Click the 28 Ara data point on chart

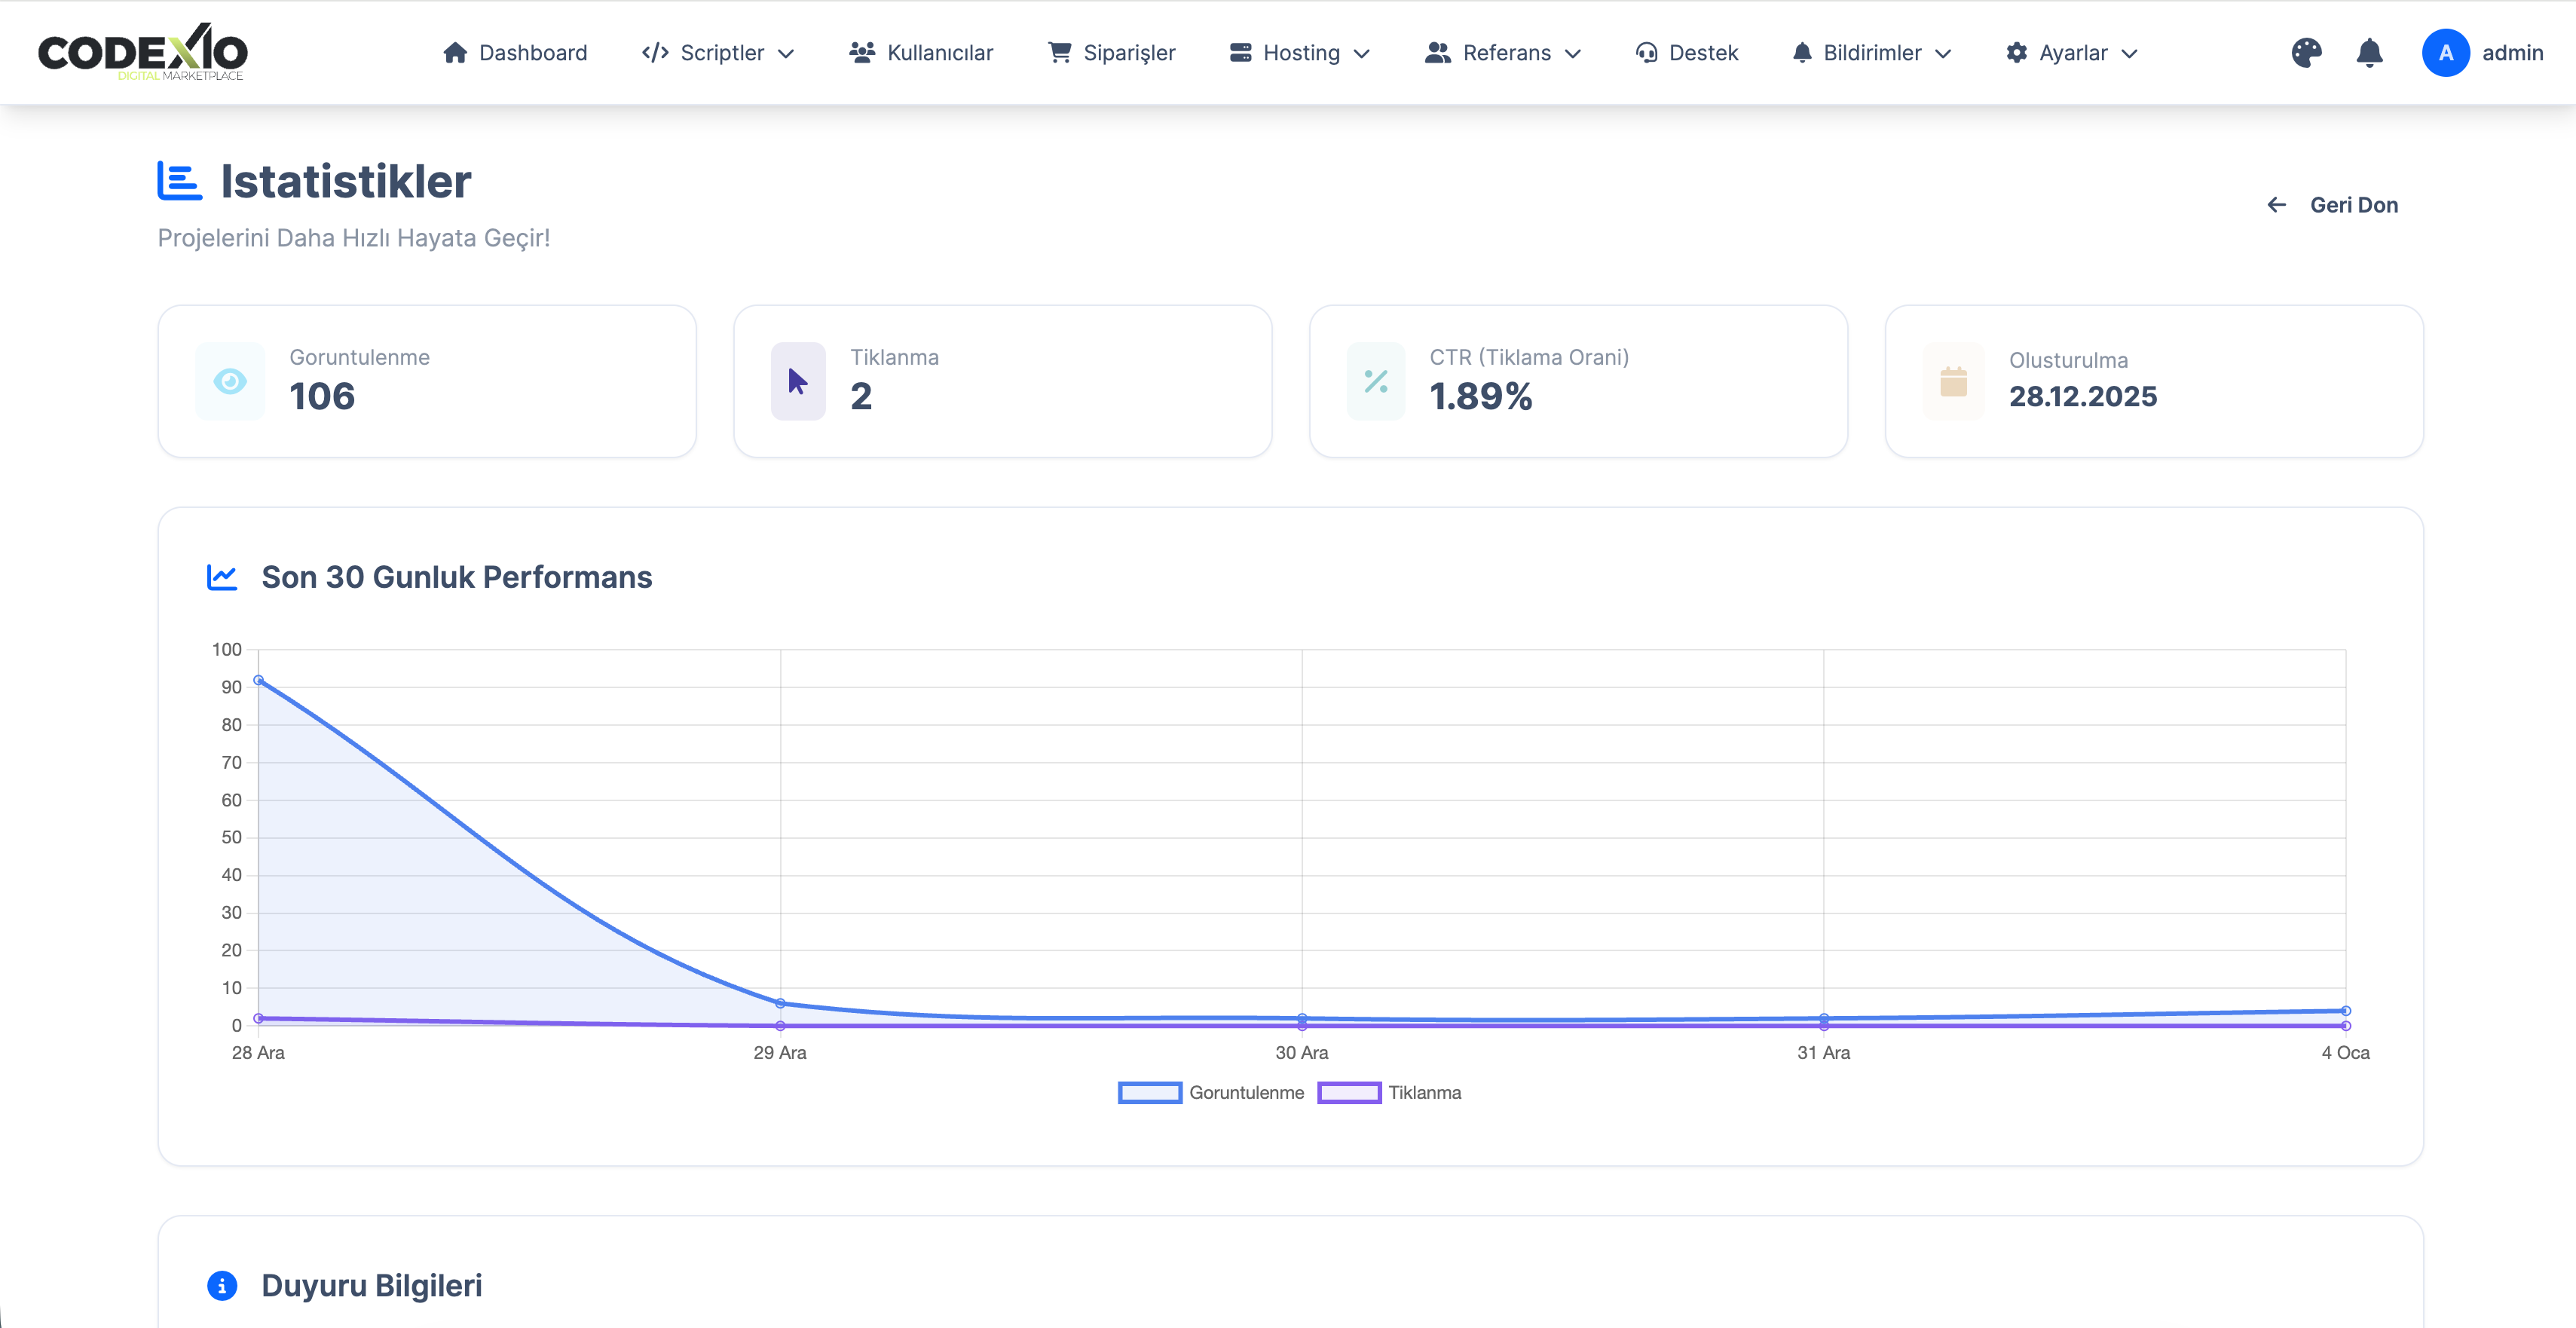click(259, 680)
